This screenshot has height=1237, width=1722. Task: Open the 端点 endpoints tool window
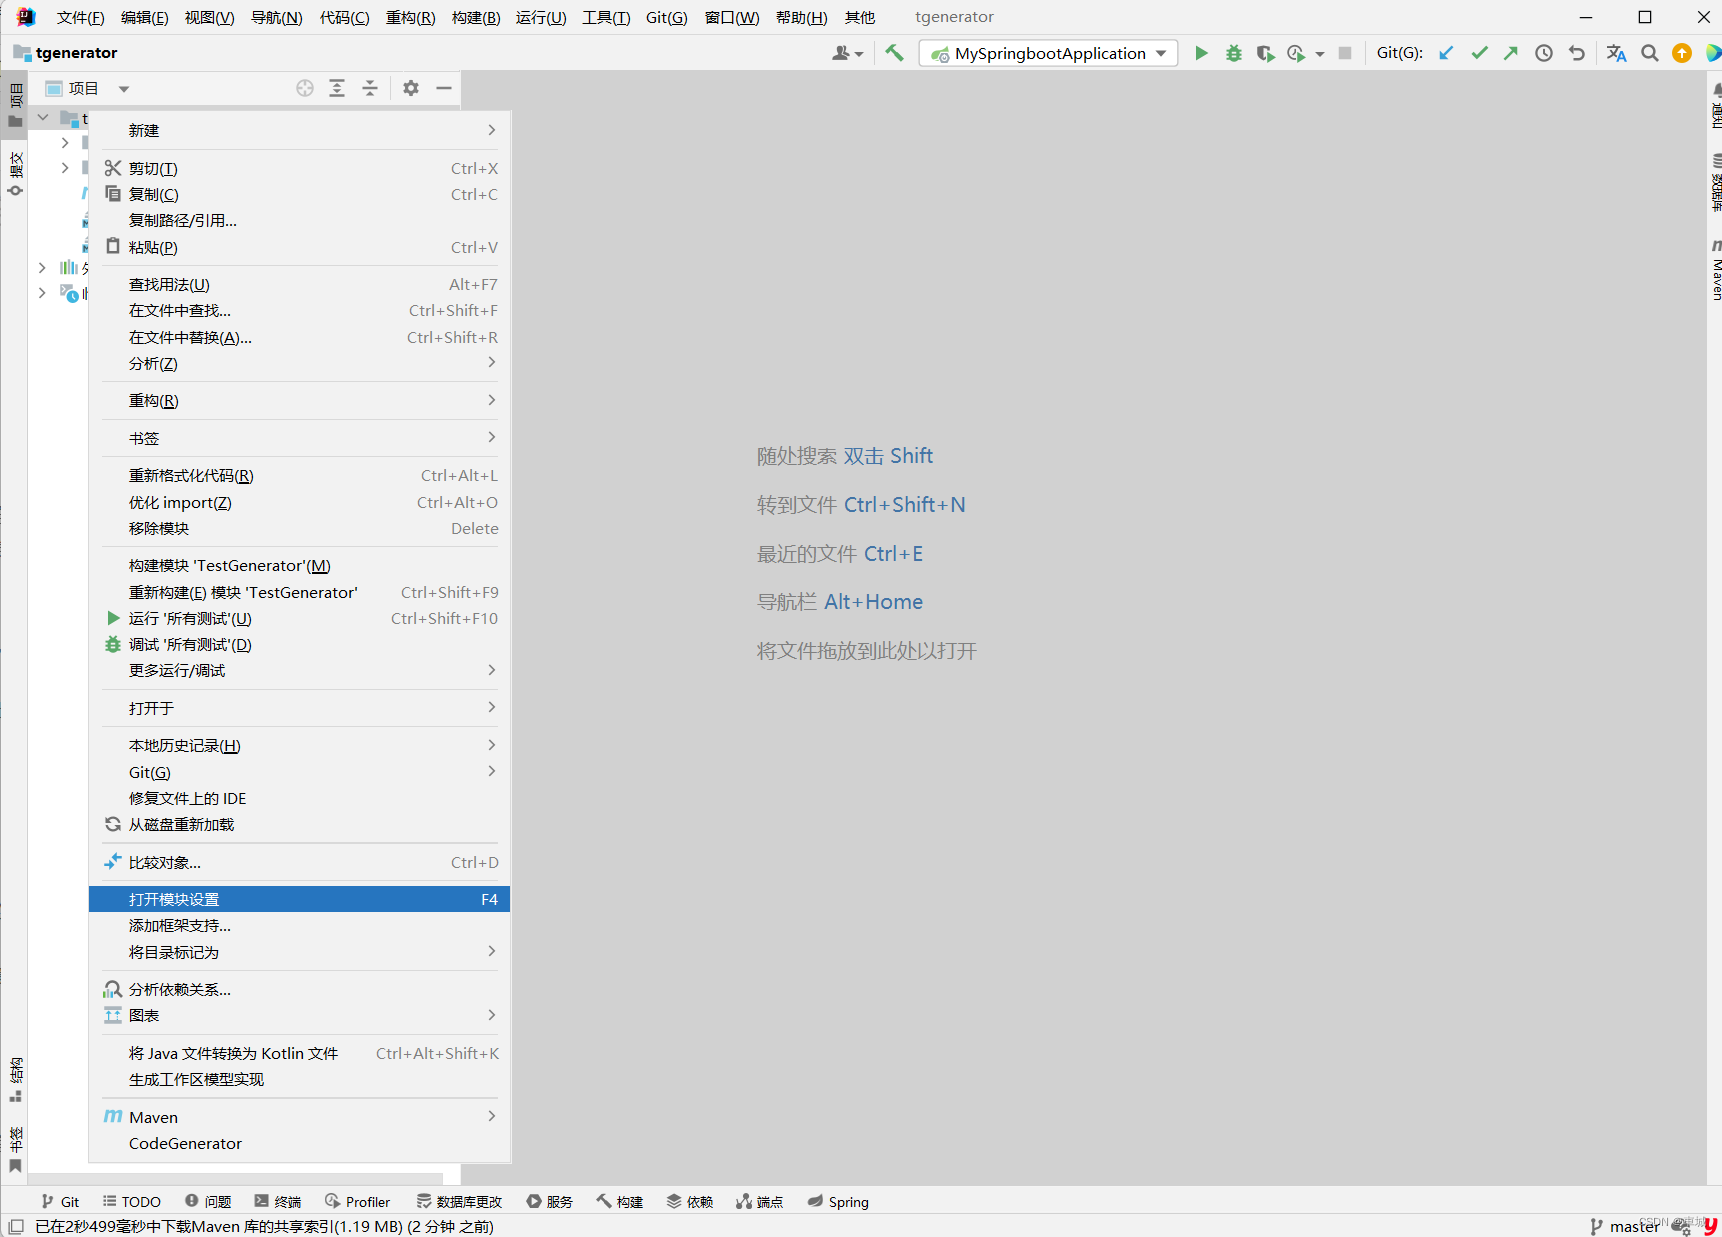[x=760, y=1201]
